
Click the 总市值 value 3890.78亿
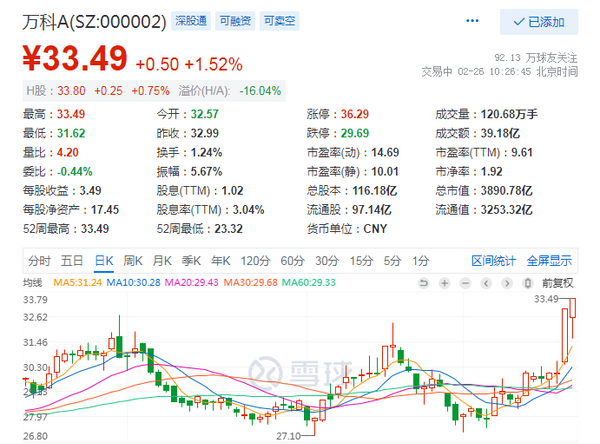pyautogui.click(x=506, y=191)
